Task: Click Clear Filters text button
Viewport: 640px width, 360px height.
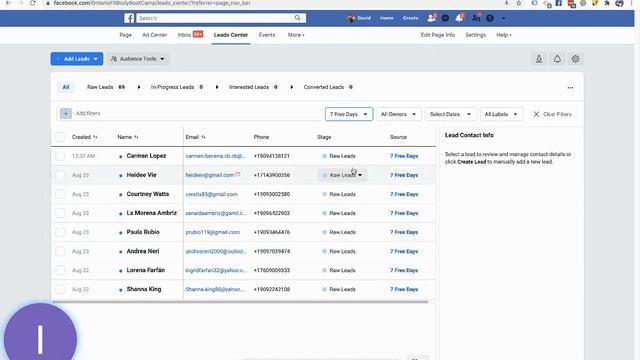Action: pyautogui.click(x=557, y=114)
